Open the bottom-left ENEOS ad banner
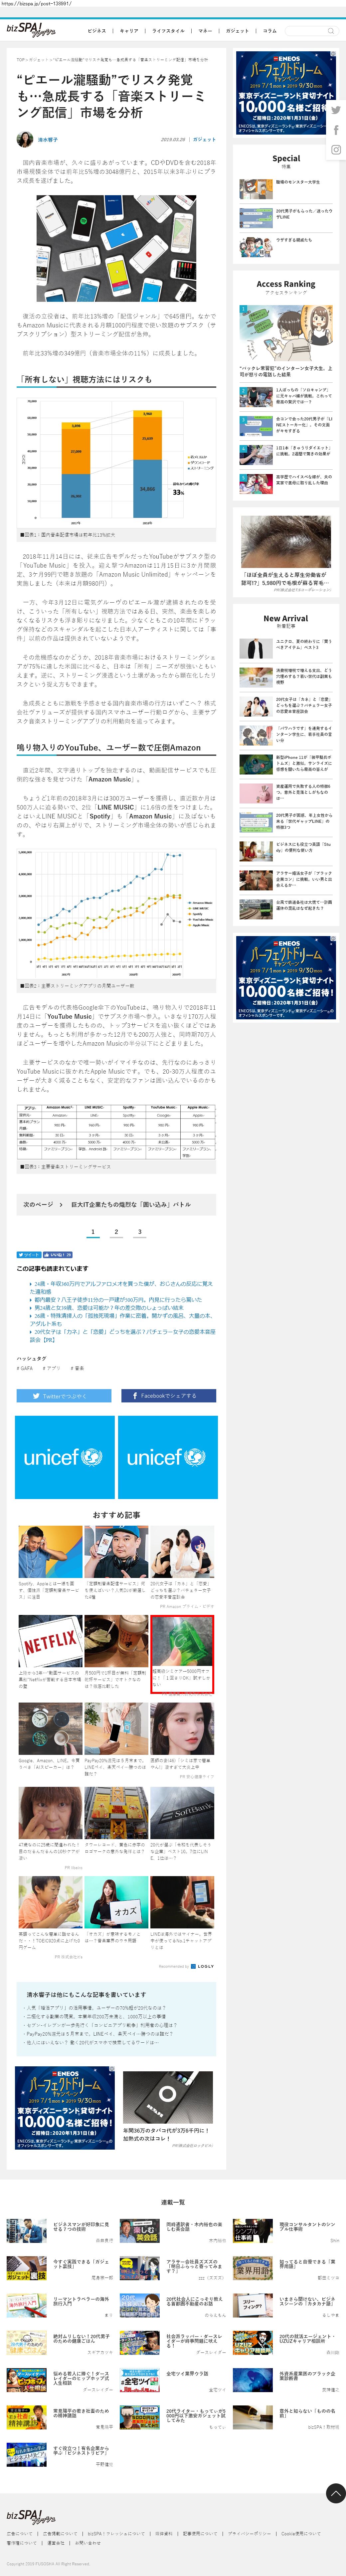Viewport: 346px width, 2576px height. pyautogui.click(x=65, y=2108)
